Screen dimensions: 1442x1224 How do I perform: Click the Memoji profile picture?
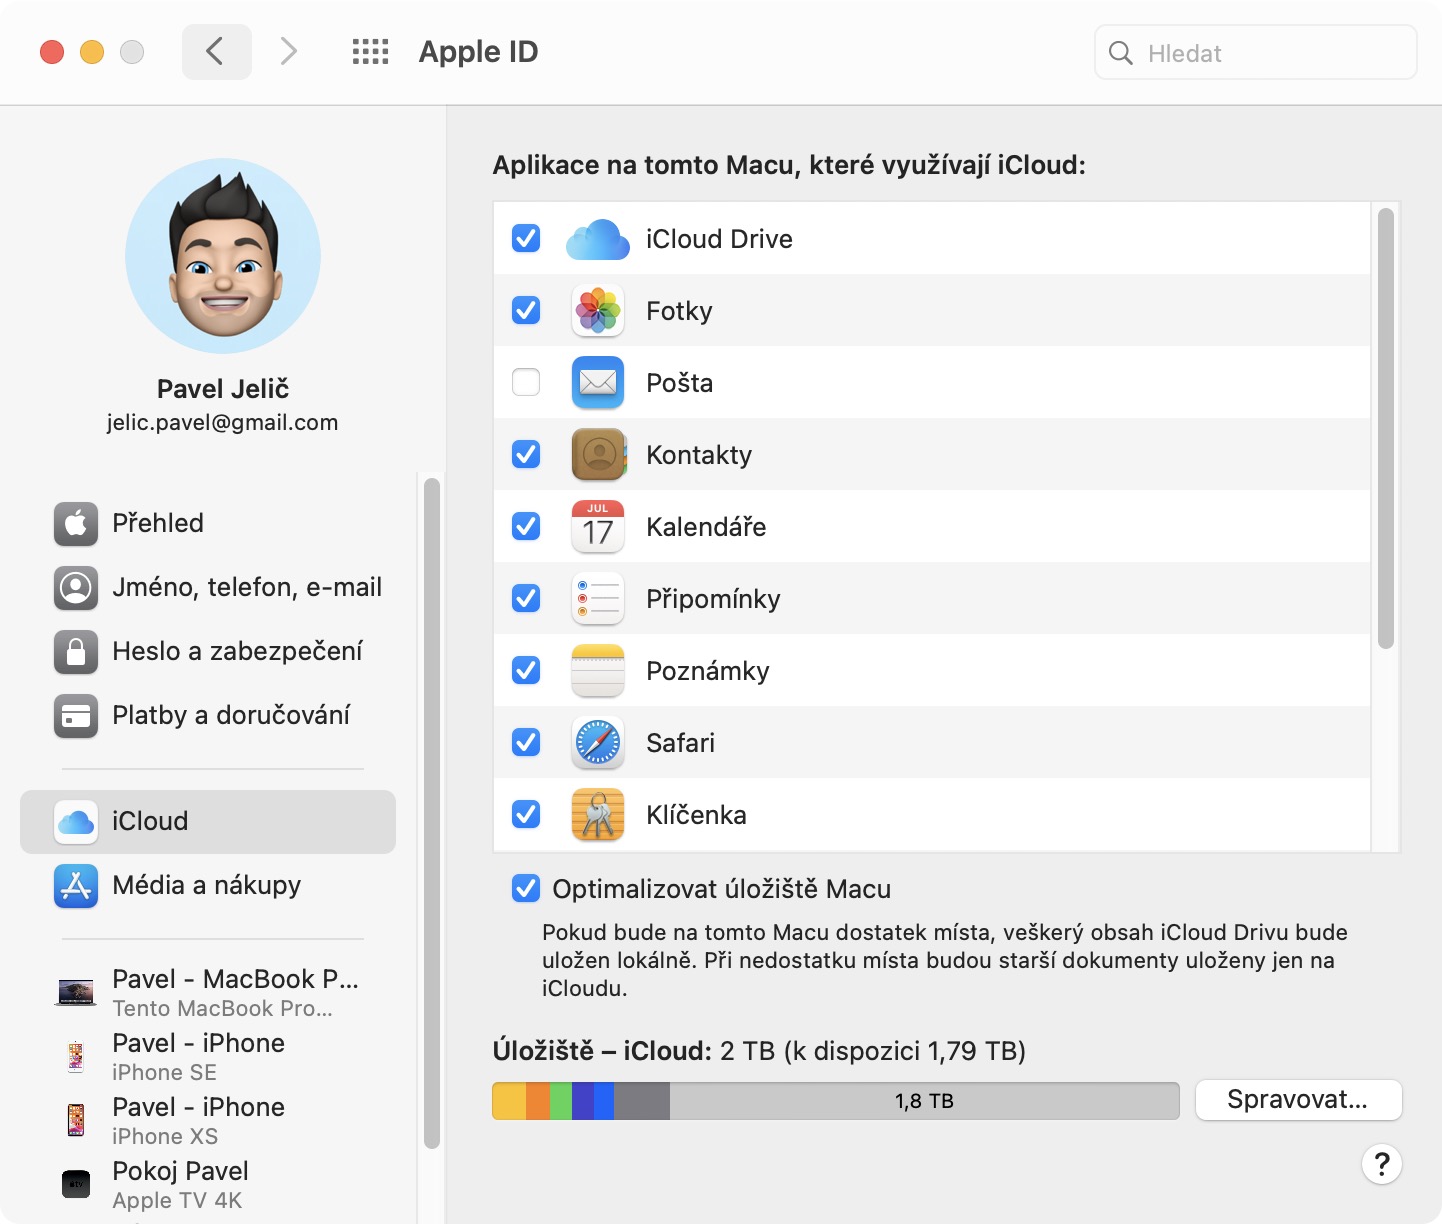pyautogui.click(x=223, y=256)
